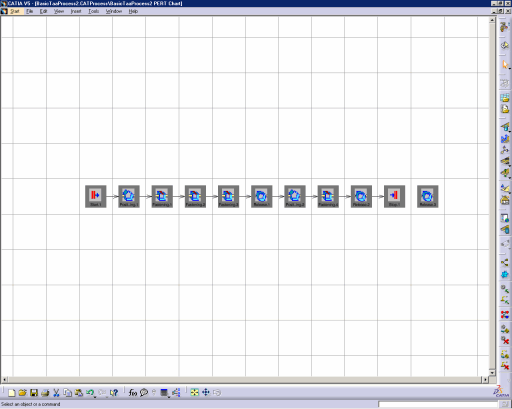Open the Start menu
The image size is (512, 409).
[x=15, y=11]
